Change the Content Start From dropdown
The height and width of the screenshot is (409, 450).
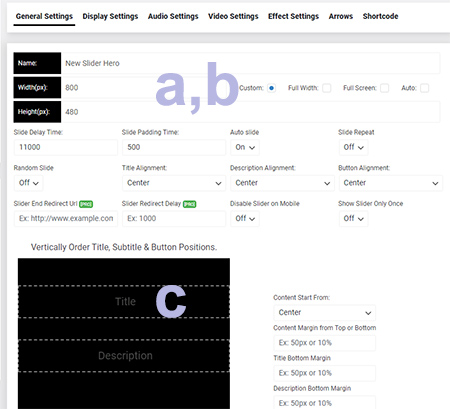coord(324,313)
